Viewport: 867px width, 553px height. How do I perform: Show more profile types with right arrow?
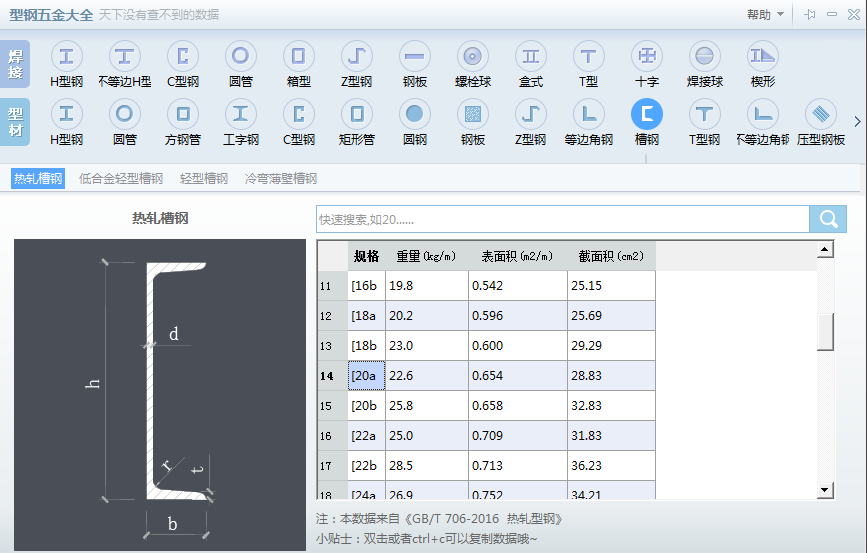(857, 122)
